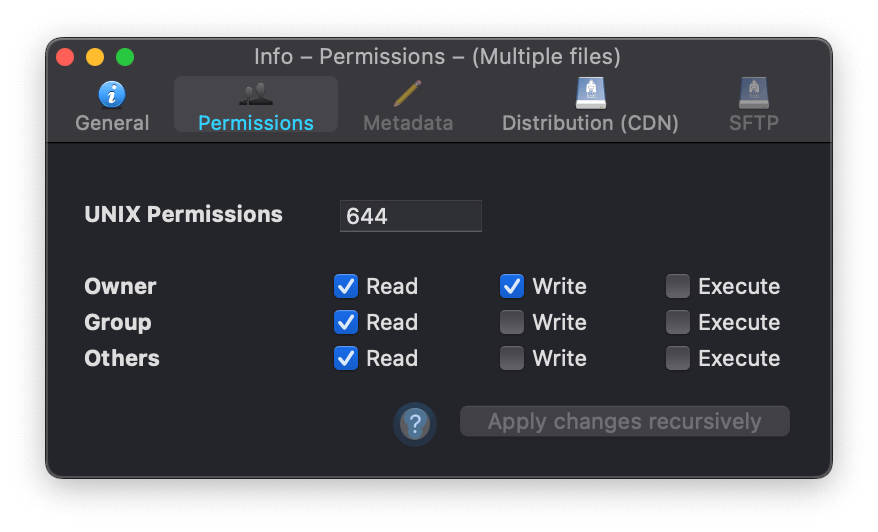Switch to the Metadata tab label
Viewport: 878px width, 532px height.
(408, 123)
